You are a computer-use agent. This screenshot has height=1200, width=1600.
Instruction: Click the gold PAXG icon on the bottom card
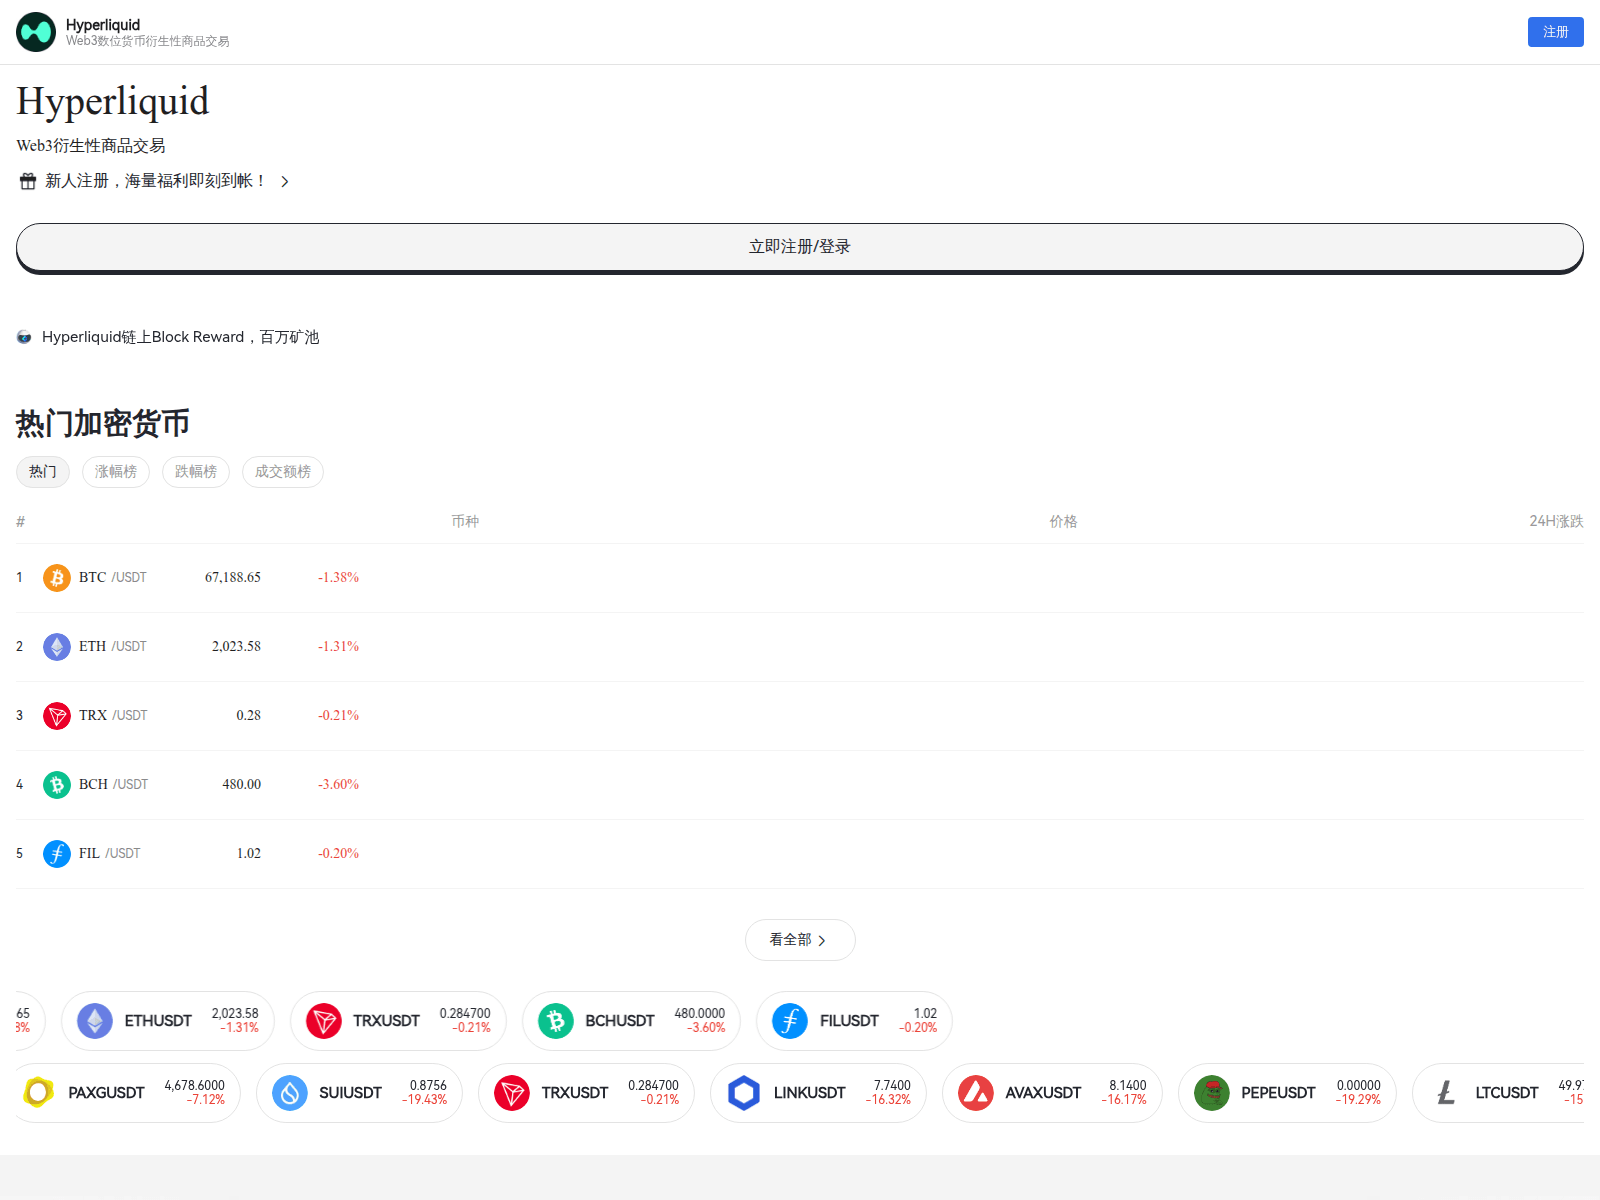(x=38, y=1093)
